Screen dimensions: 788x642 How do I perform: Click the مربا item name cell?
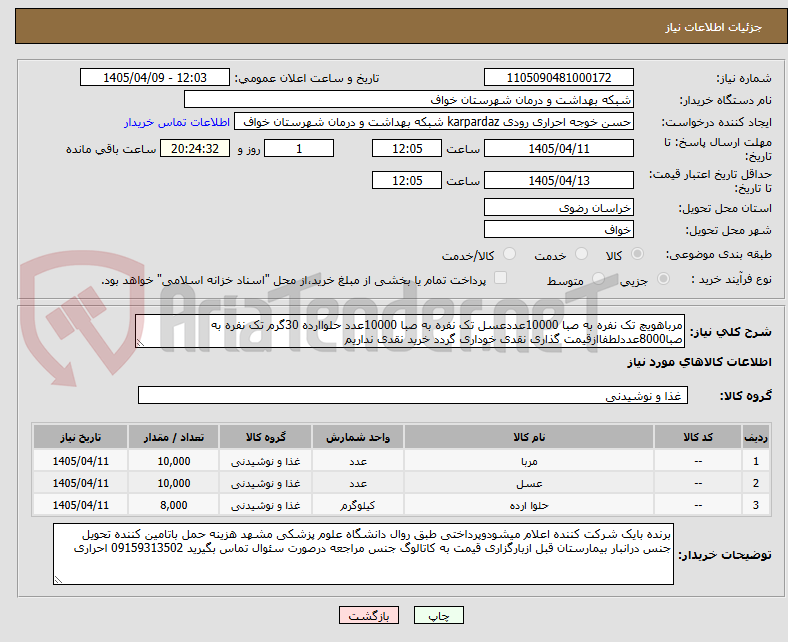click(x=529, y=461)
